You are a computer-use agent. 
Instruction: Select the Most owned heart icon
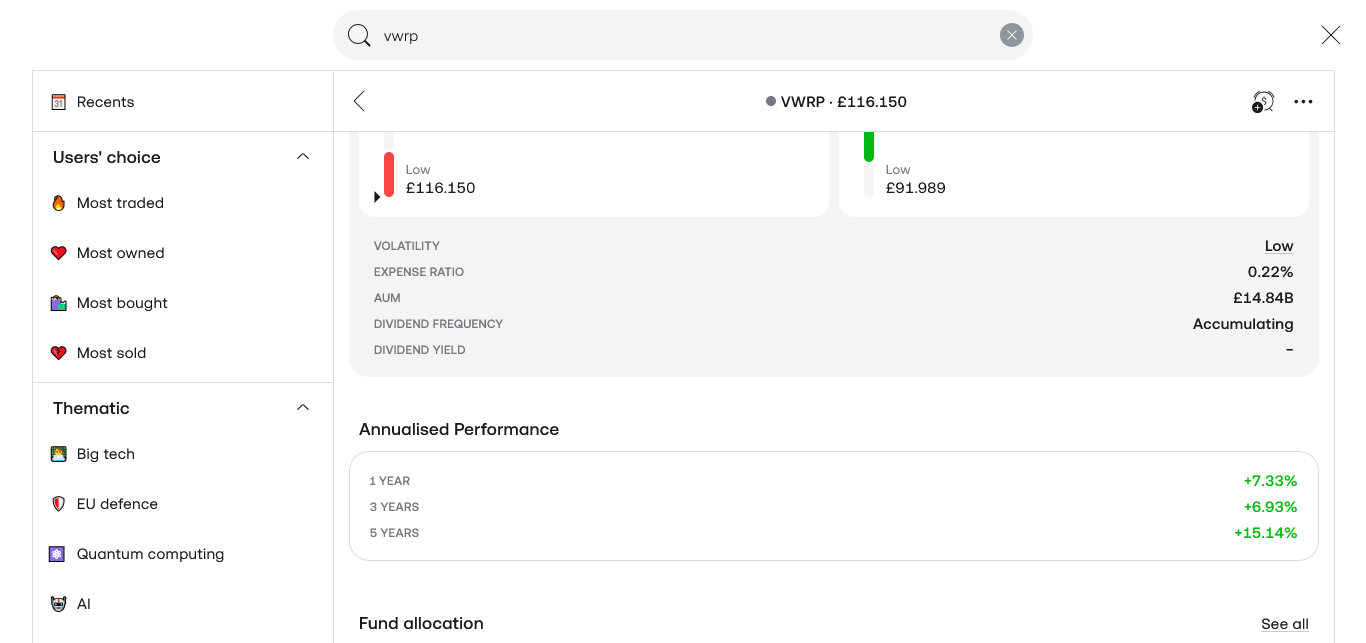(x=58, y=253)
